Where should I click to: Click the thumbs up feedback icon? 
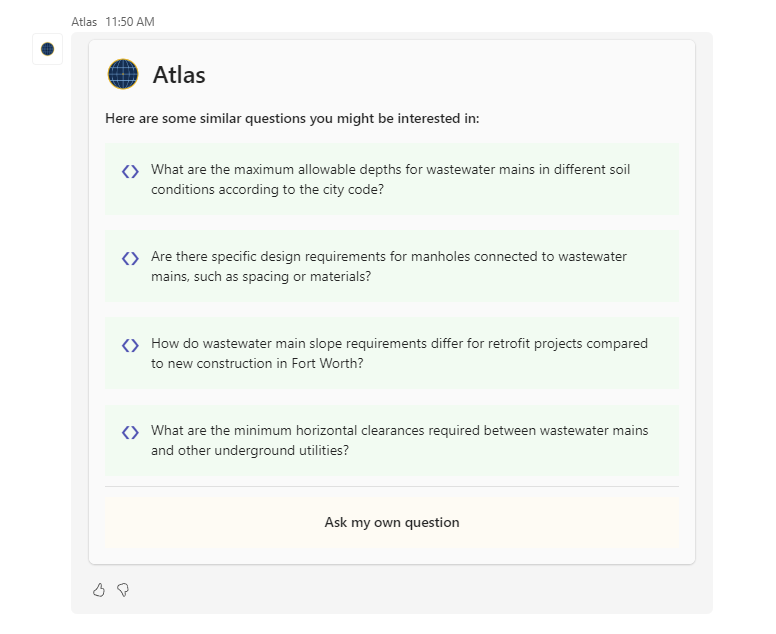tap(99, 590)
